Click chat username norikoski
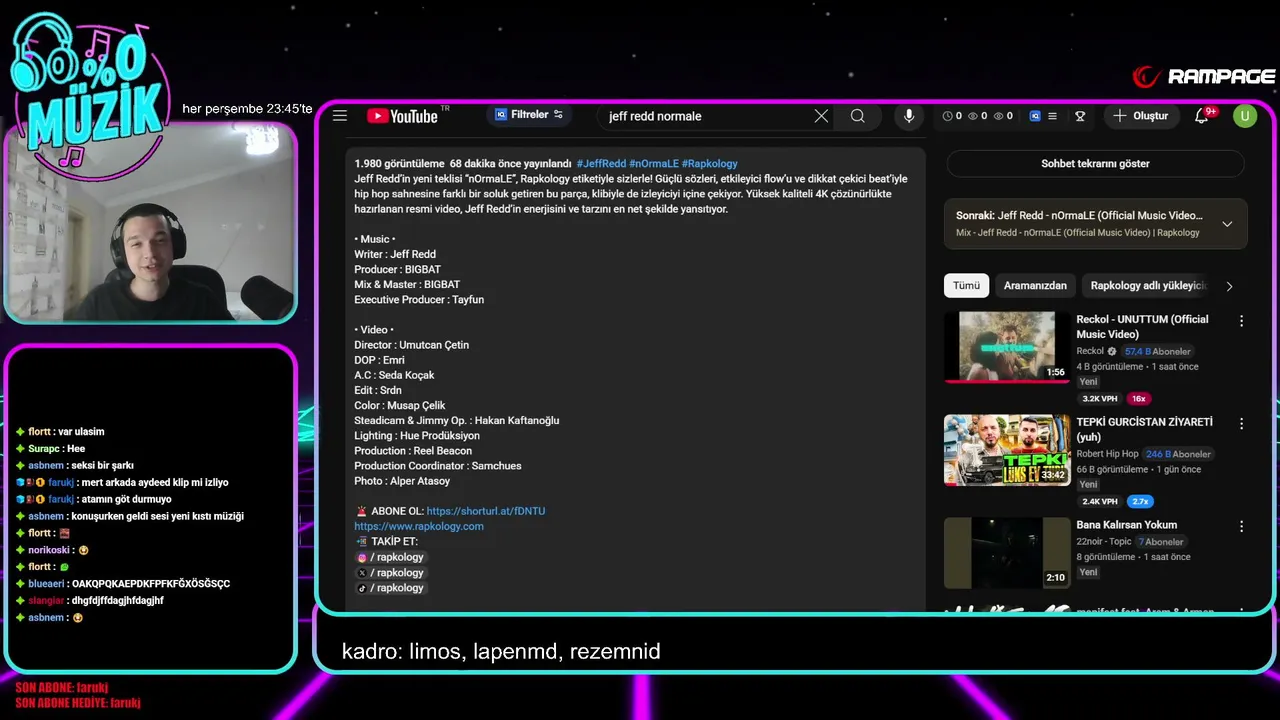The image size is (1280, 720). pyautogui.click(x=50, y=550)
